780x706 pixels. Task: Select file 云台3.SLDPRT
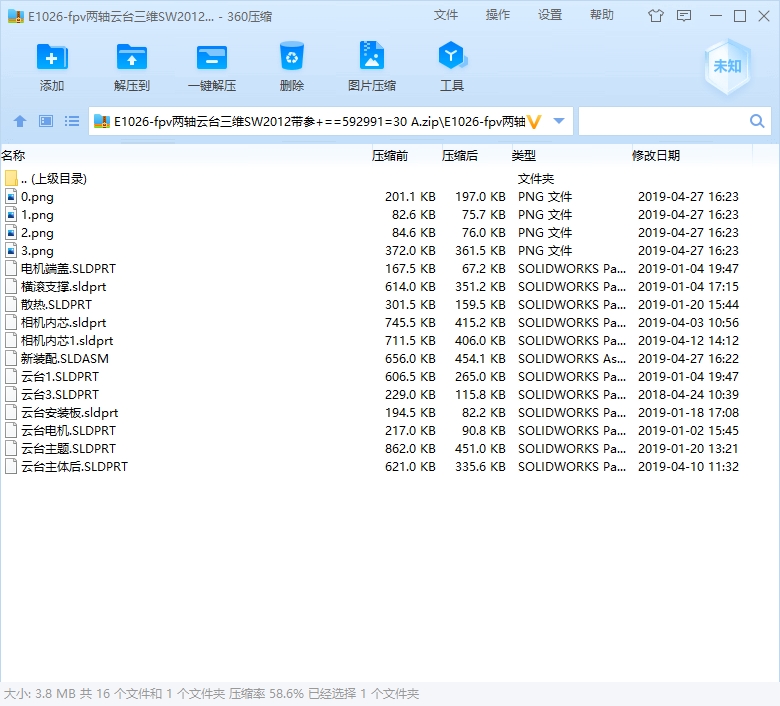pyautogui.click(x=60, y=395)
